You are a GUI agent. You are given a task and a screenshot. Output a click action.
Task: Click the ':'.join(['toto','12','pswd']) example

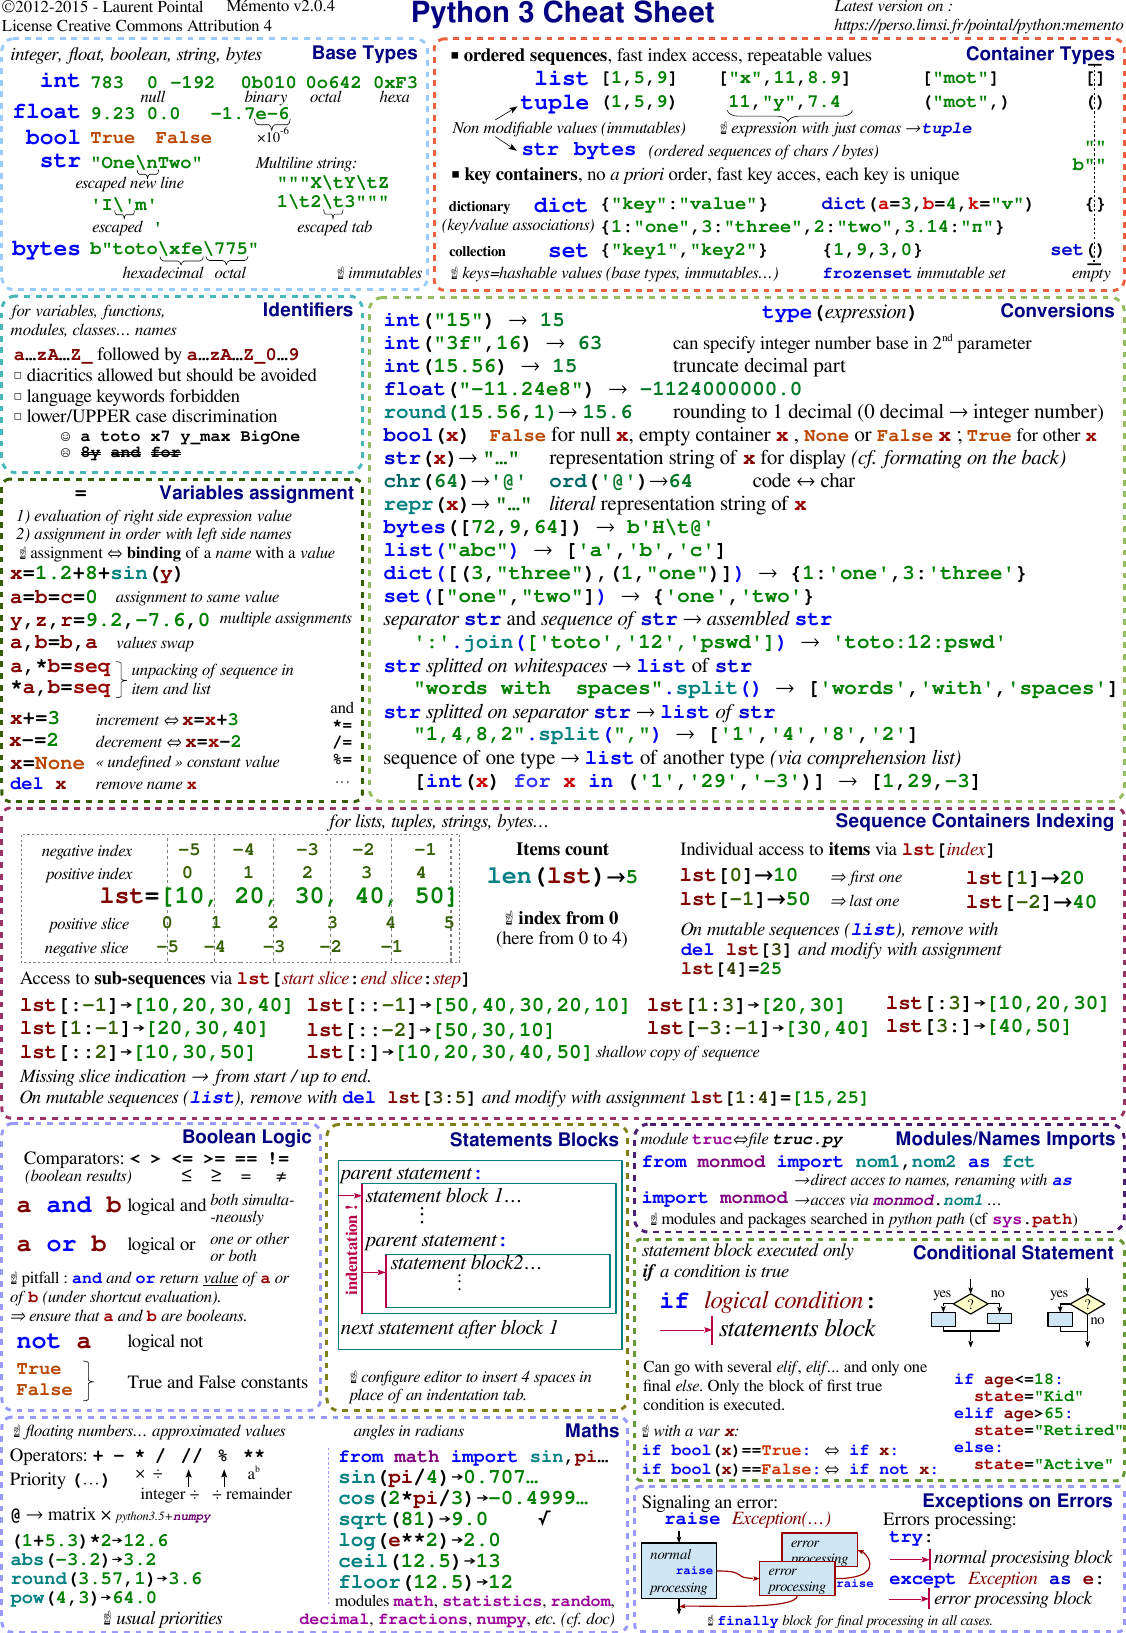click(710, 642)
